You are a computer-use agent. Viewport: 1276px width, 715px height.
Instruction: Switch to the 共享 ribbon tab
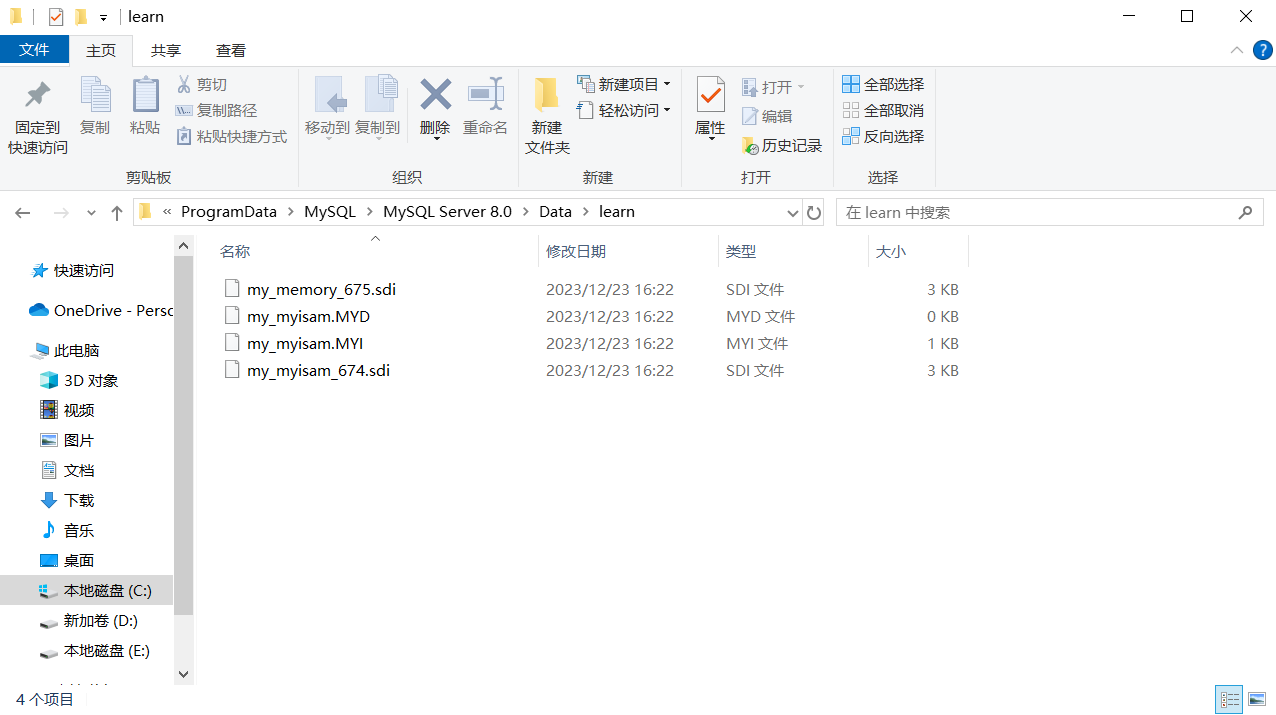(166, 50)
